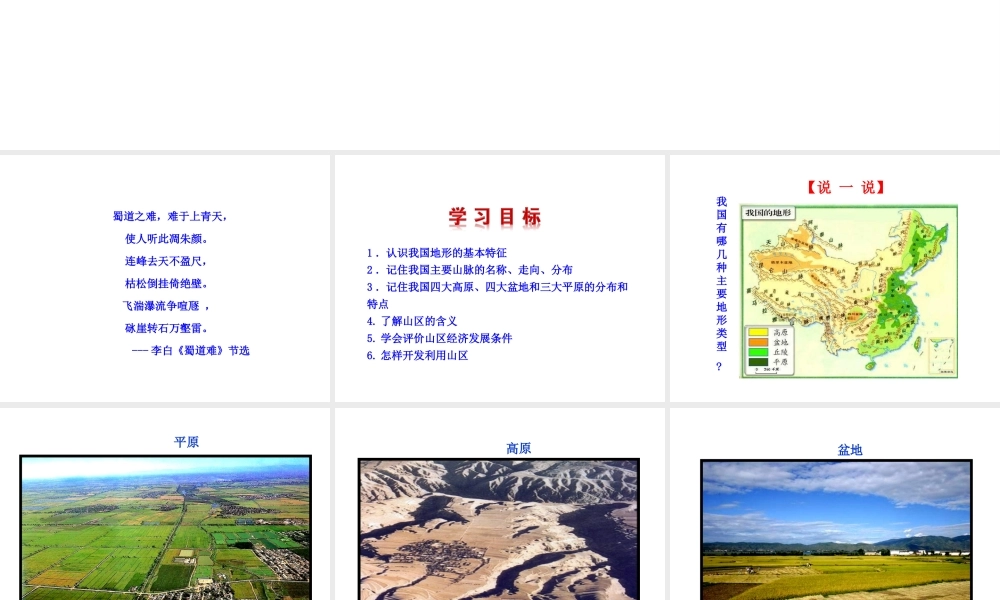Click the 我国的地形 map title label
The width and height of the screenshot is (1000, 600).
pos(768,213)
